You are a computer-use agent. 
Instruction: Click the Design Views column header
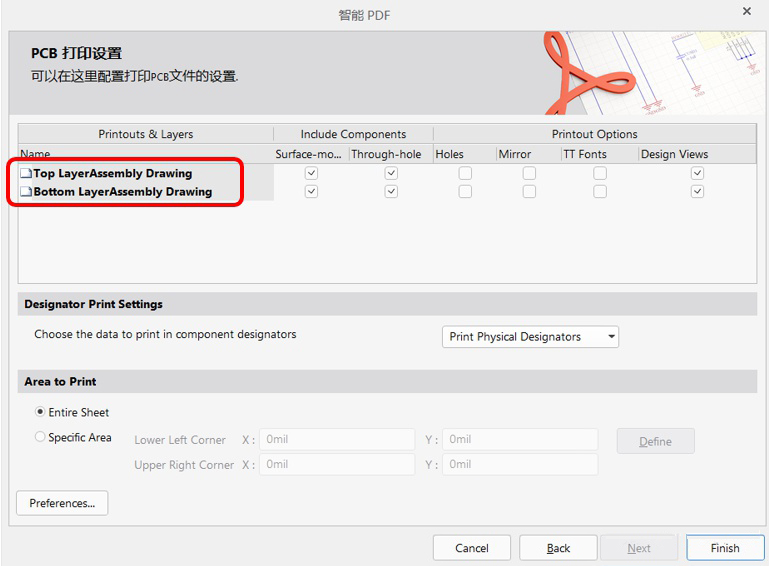[697, 154]
